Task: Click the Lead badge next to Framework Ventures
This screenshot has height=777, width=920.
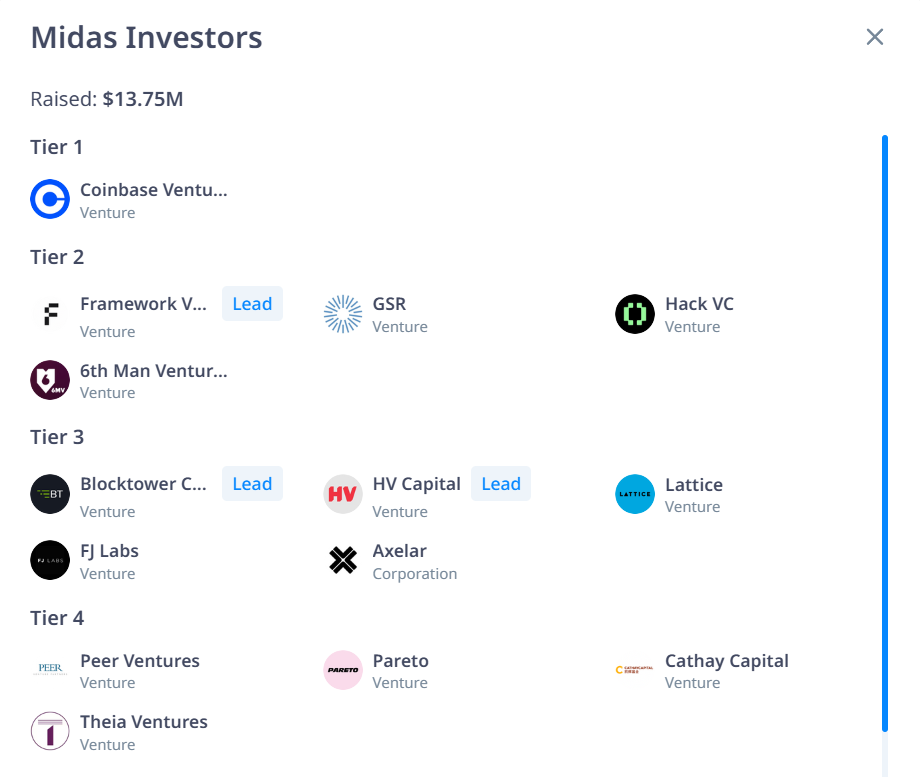Action: [x=252, y=304]
